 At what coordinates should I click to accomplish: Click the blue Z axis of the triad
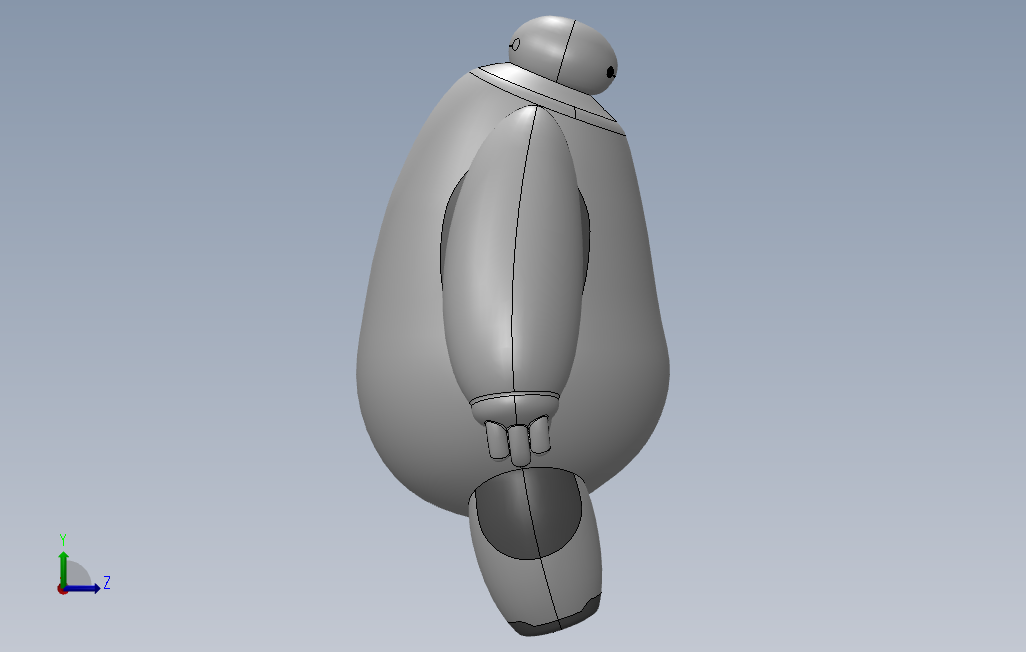82,589
